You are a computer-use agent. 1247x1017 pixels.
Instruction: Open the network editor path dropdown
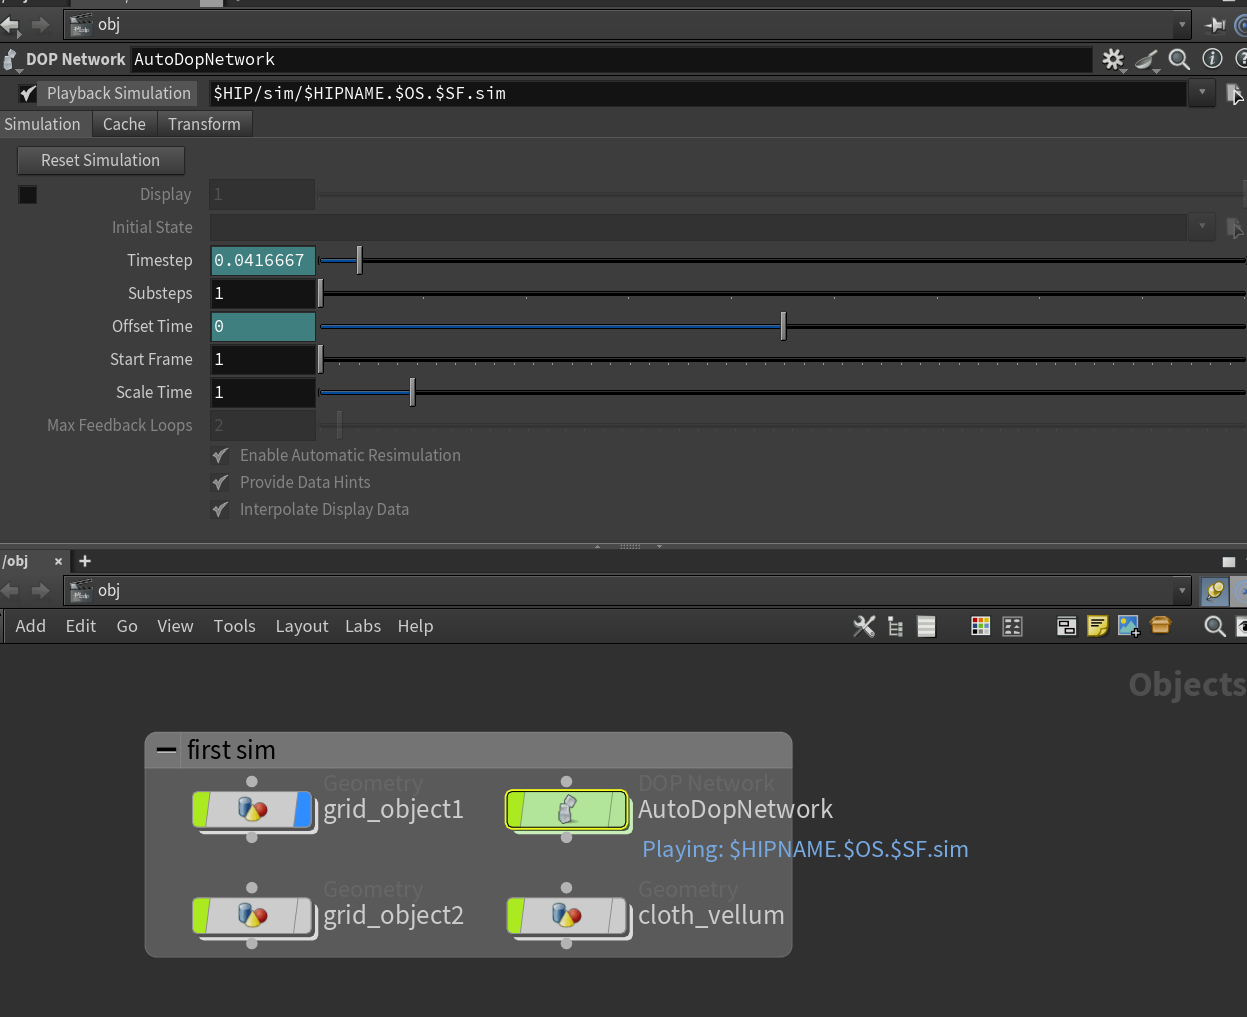[1182, 591]
